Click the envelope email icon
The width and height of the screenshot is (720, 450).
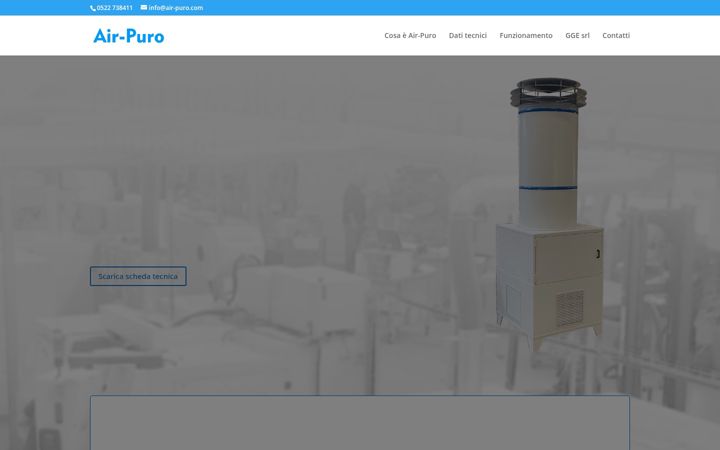tap(144, 7)
